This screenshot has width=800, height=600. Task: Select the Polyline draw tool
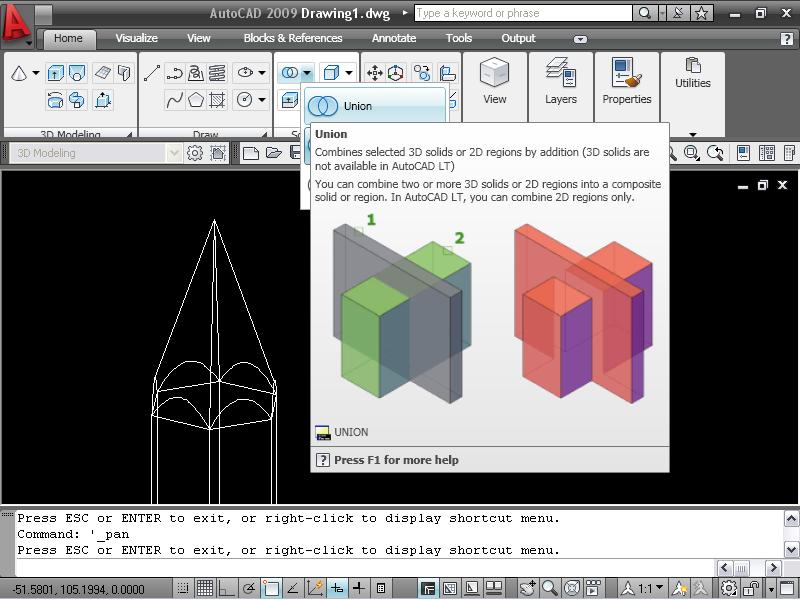coord(174,73)
